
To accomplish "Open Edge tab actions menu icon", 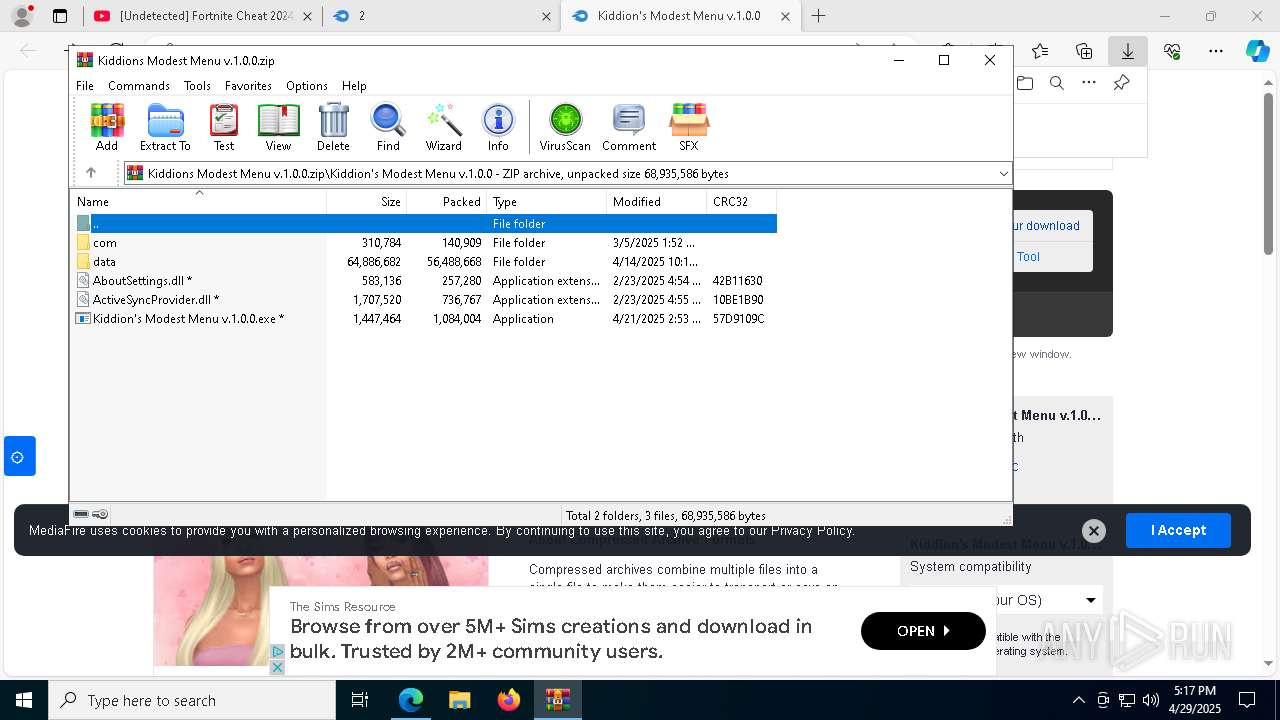I will point(60,16).
